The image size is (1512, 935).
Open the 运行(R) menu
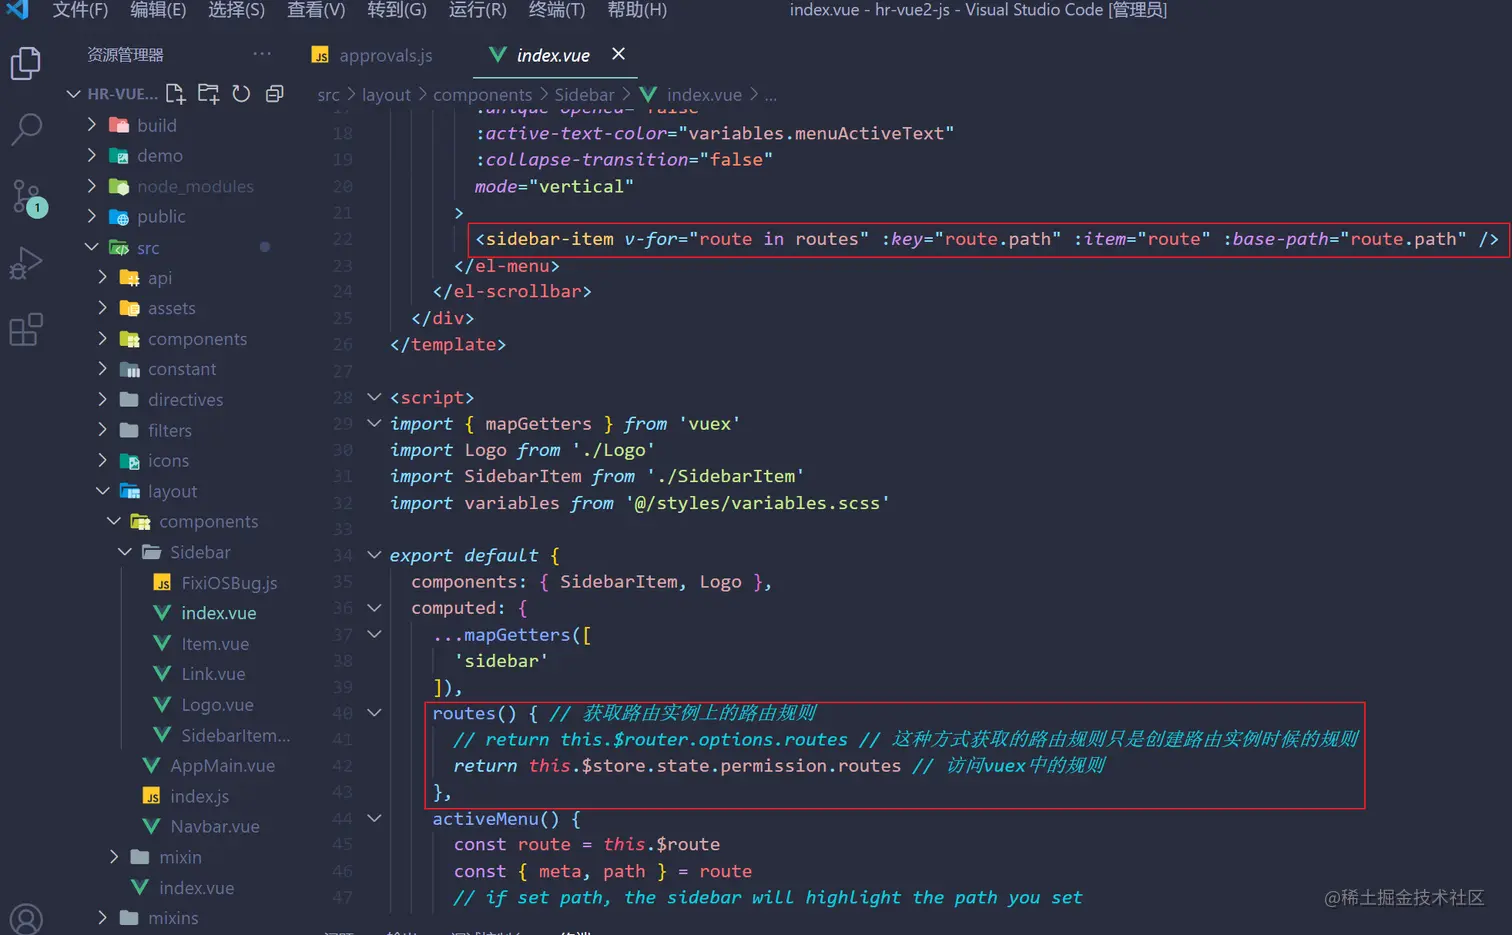pos(477,10)
